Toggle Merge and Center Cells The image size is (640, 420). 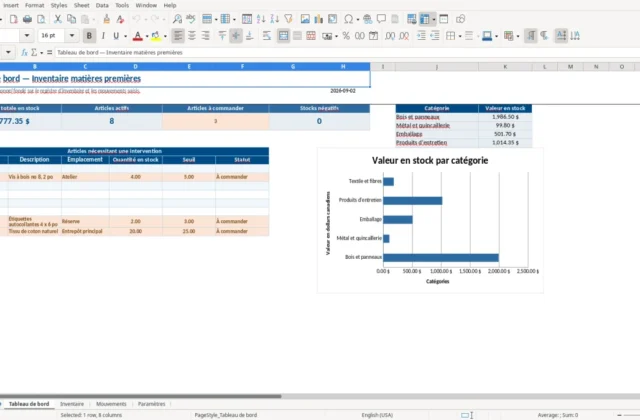pyautogui.click(x=283, y=36)
